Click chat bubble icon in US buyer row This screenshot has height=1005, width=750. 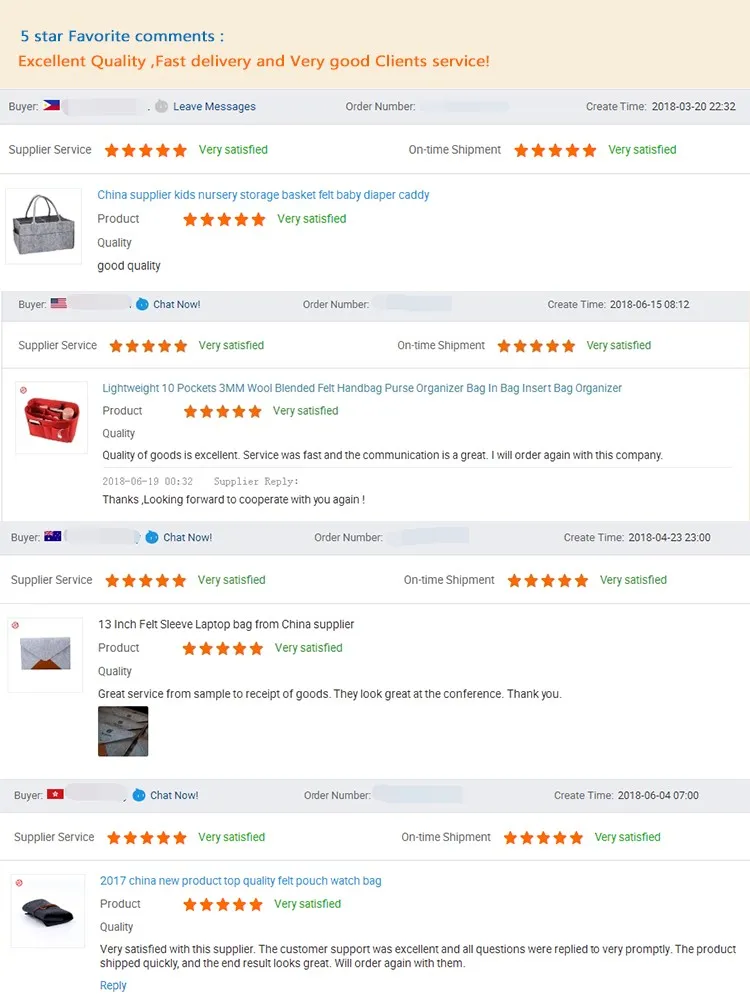coord(142,304)
